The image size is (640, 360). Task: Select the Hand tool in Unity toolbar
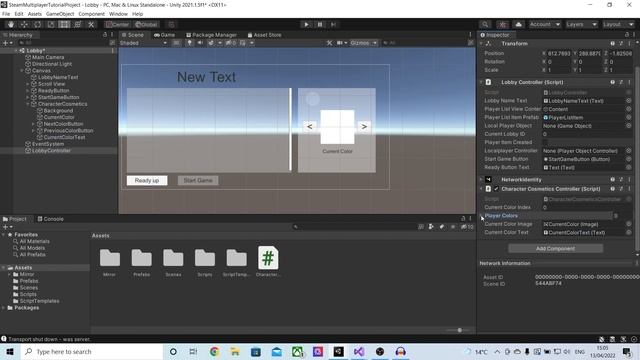tap(11, 24)
